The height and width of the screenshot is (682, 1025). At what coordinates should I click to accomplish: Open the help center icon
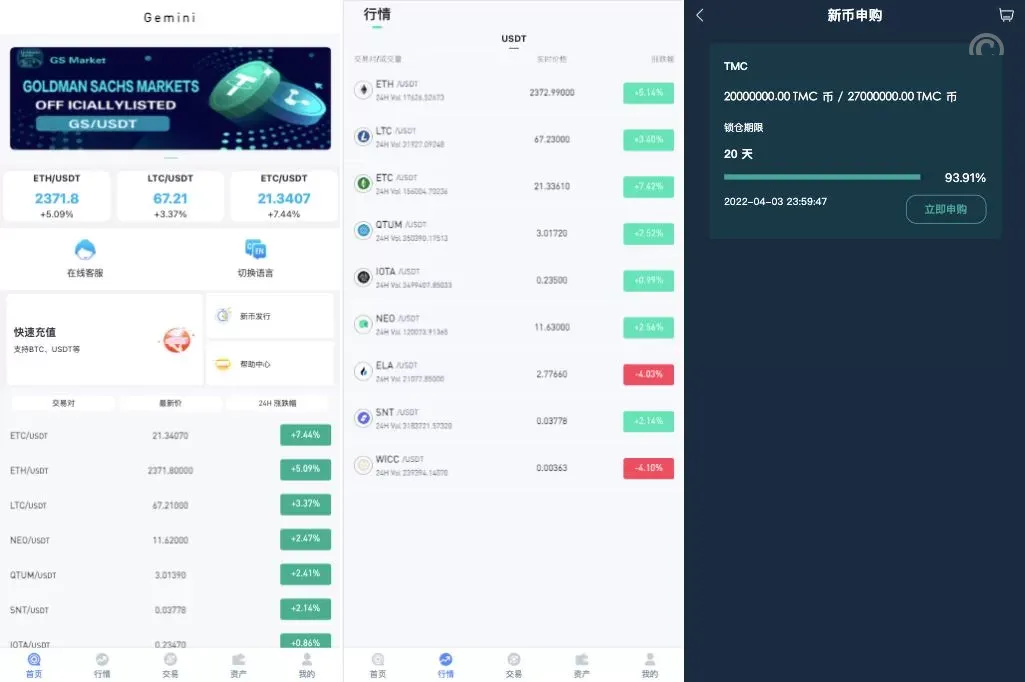[223, 364]
